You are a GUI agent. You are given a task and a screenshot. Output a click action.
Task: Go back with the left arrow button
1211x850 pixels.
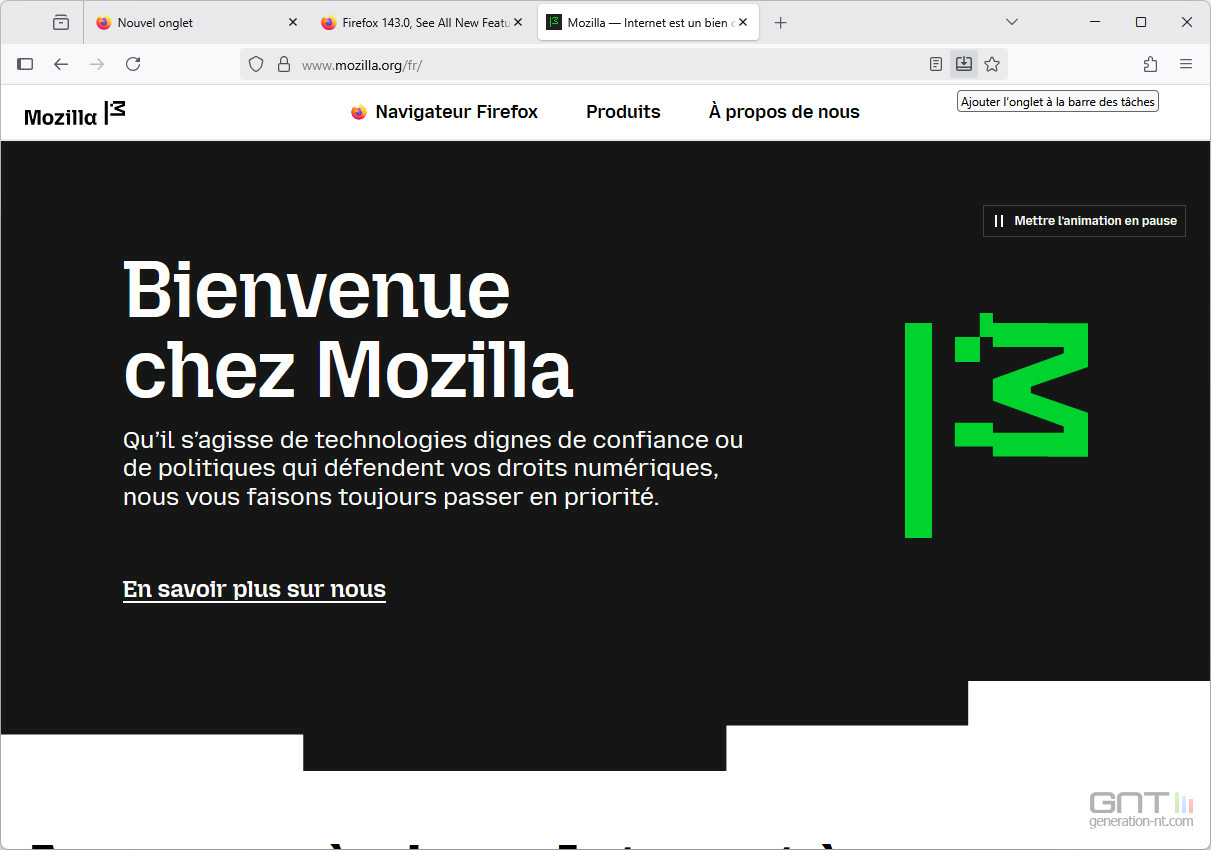[61, 64]
